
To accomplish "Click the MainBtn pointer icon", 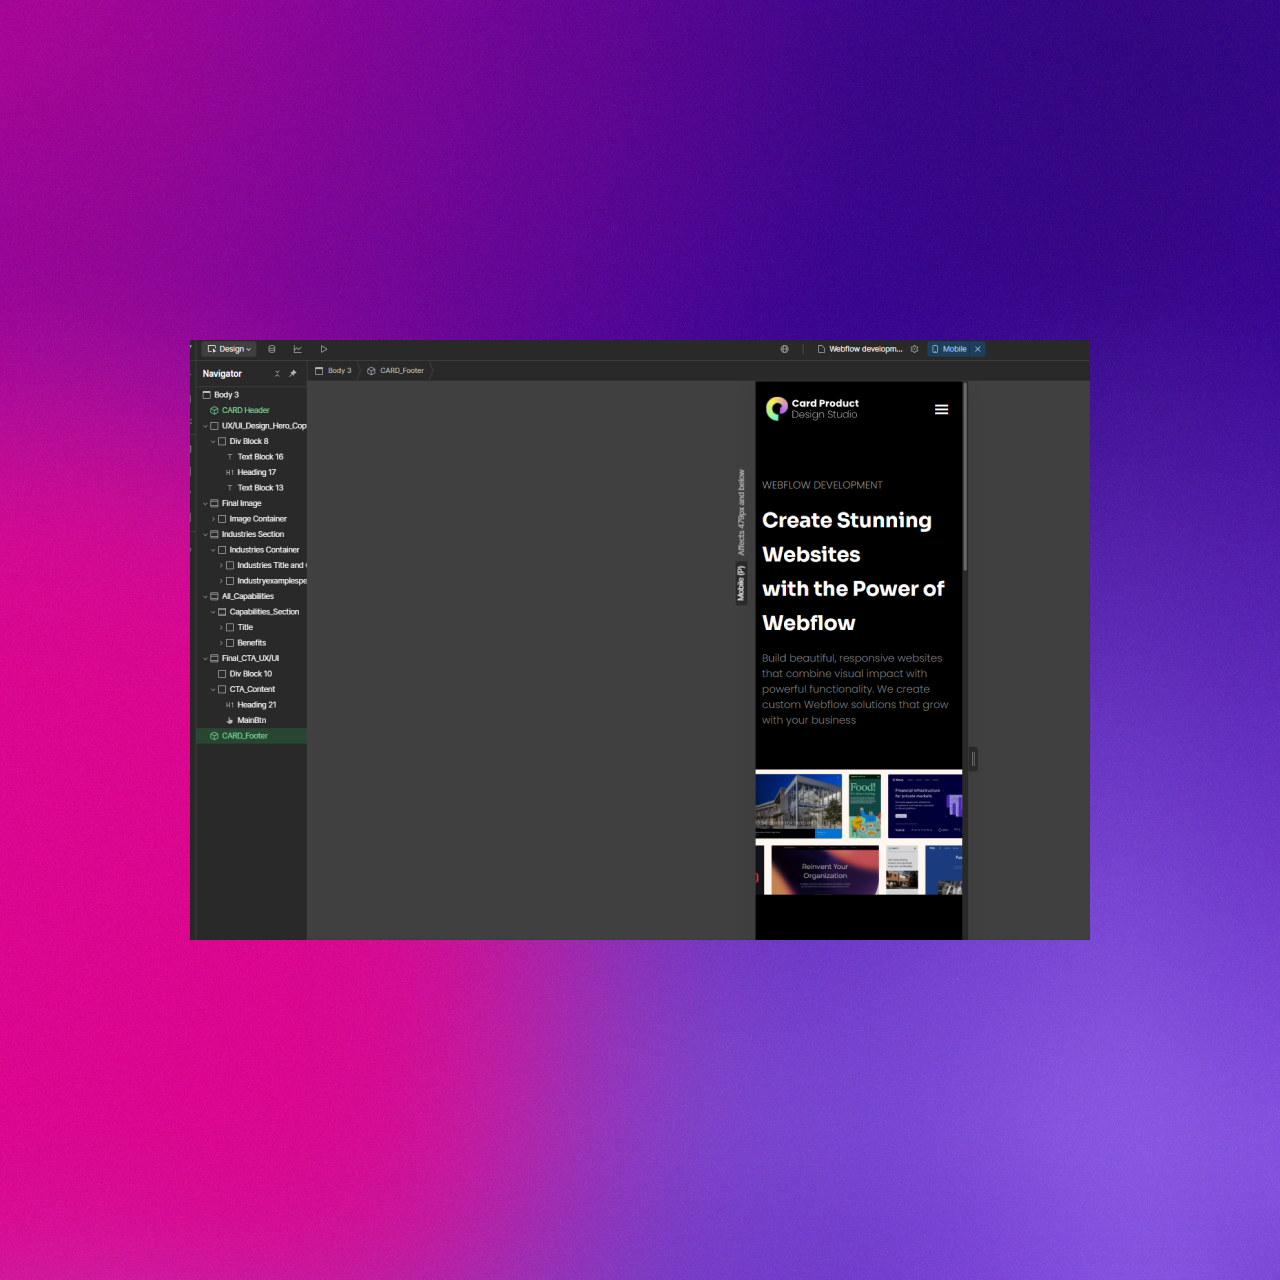I will tap(230, 720).
